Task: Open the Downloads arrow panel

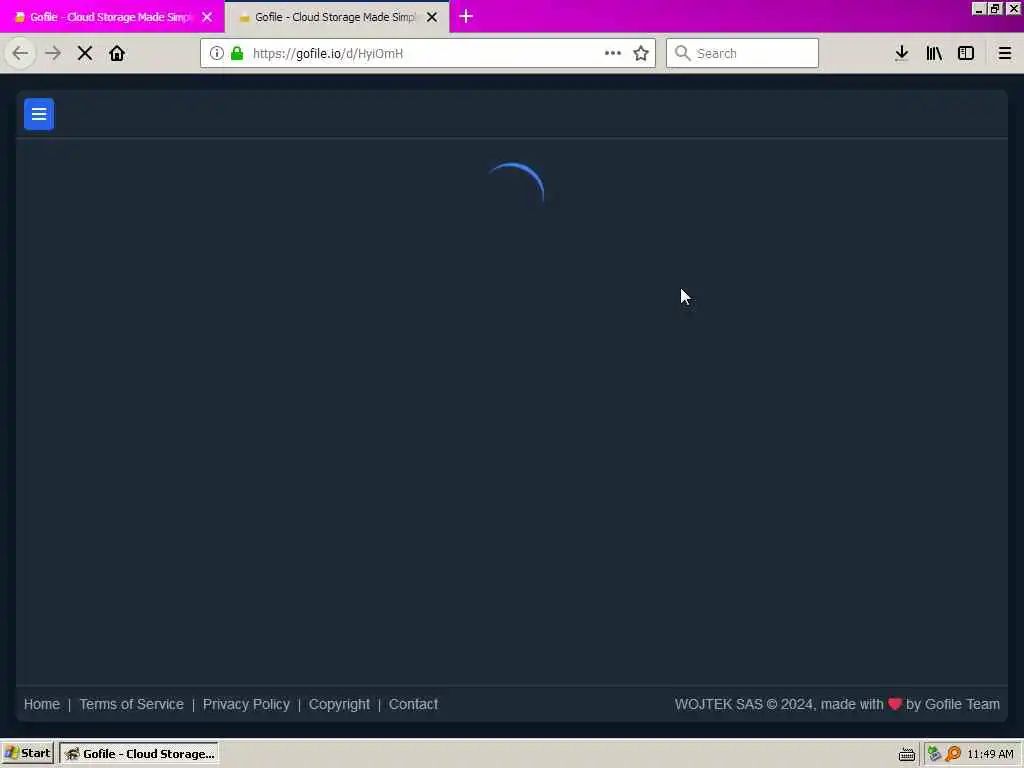Action: click(902, 53)
